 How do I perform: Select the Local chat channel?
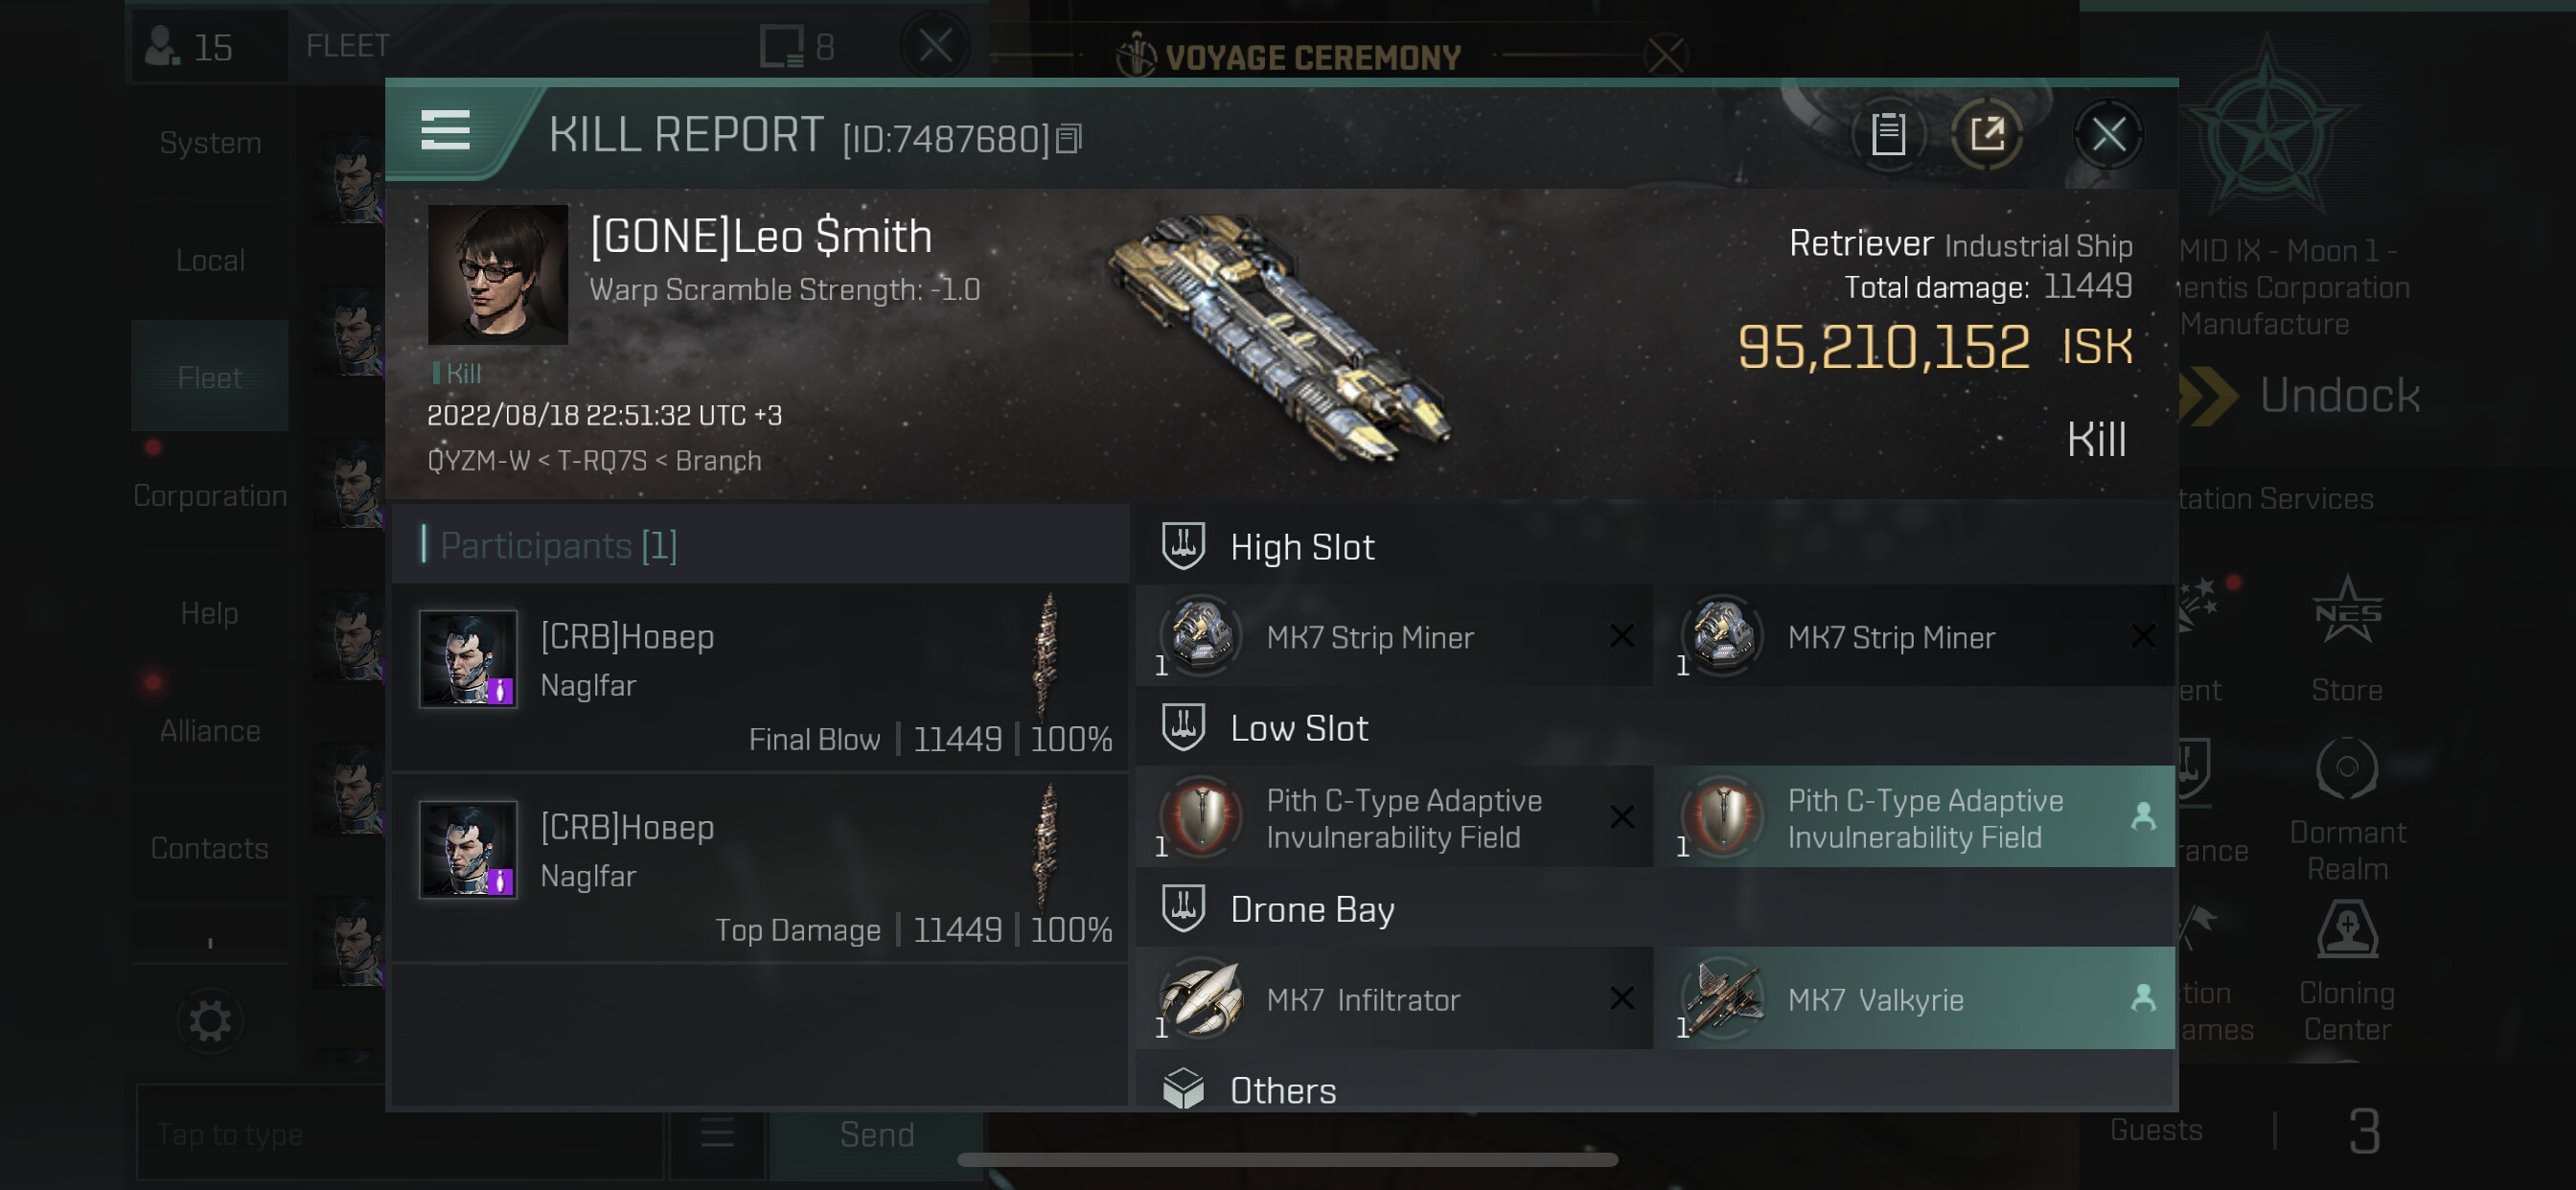pos(210,260)
